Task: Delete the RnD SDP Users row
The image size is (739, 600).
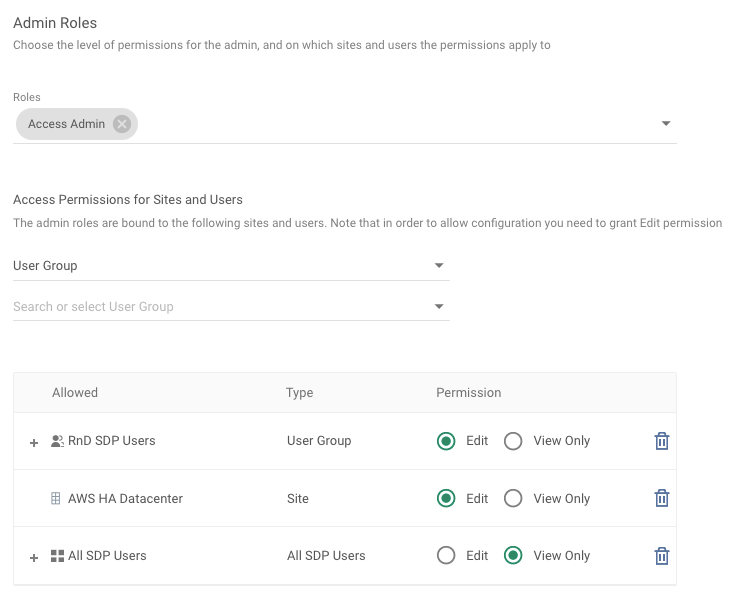Action: 661,441
